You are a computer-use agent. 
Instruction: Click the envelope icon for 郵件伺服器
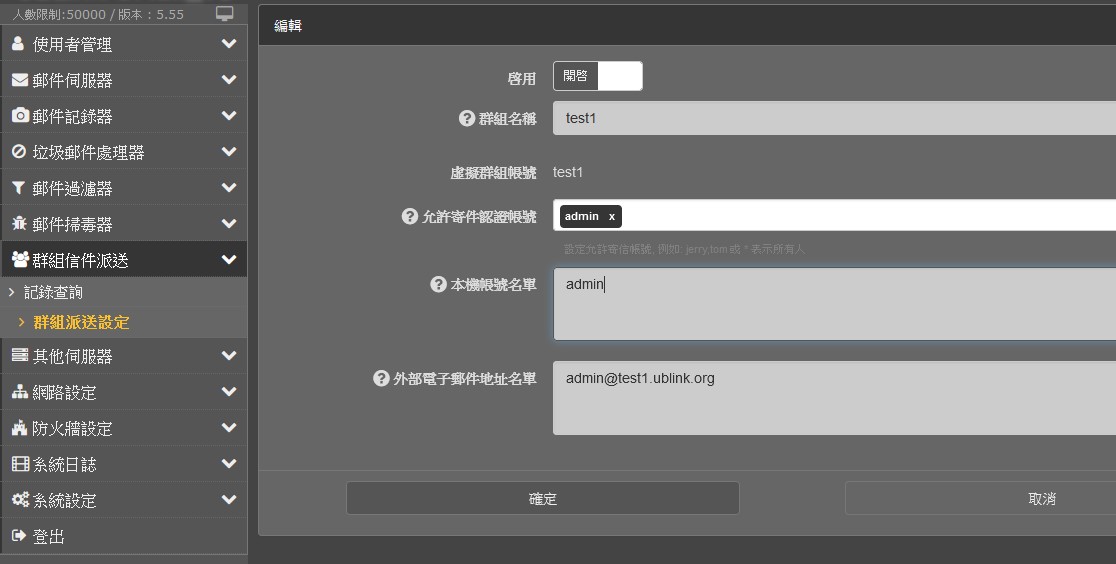click(x=19, y=80)
